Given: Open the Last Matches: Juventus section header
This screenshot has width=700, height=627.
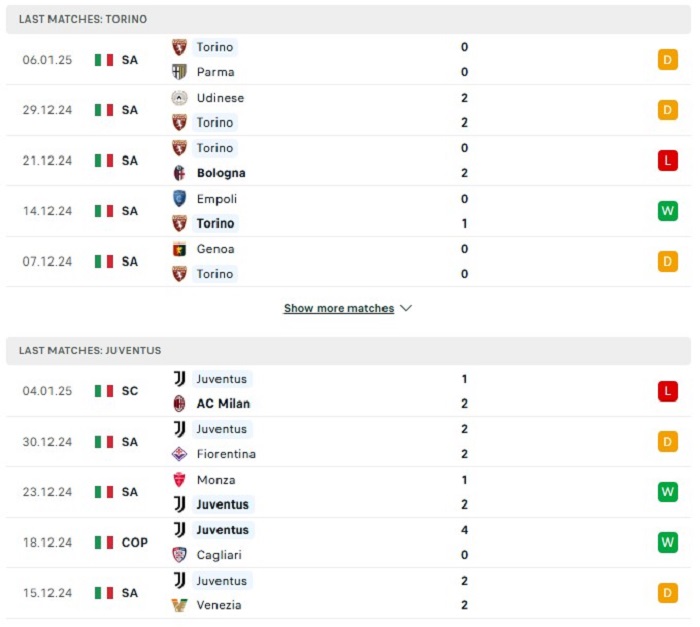Looking at the screenshot, I should [x=348, y=351].
